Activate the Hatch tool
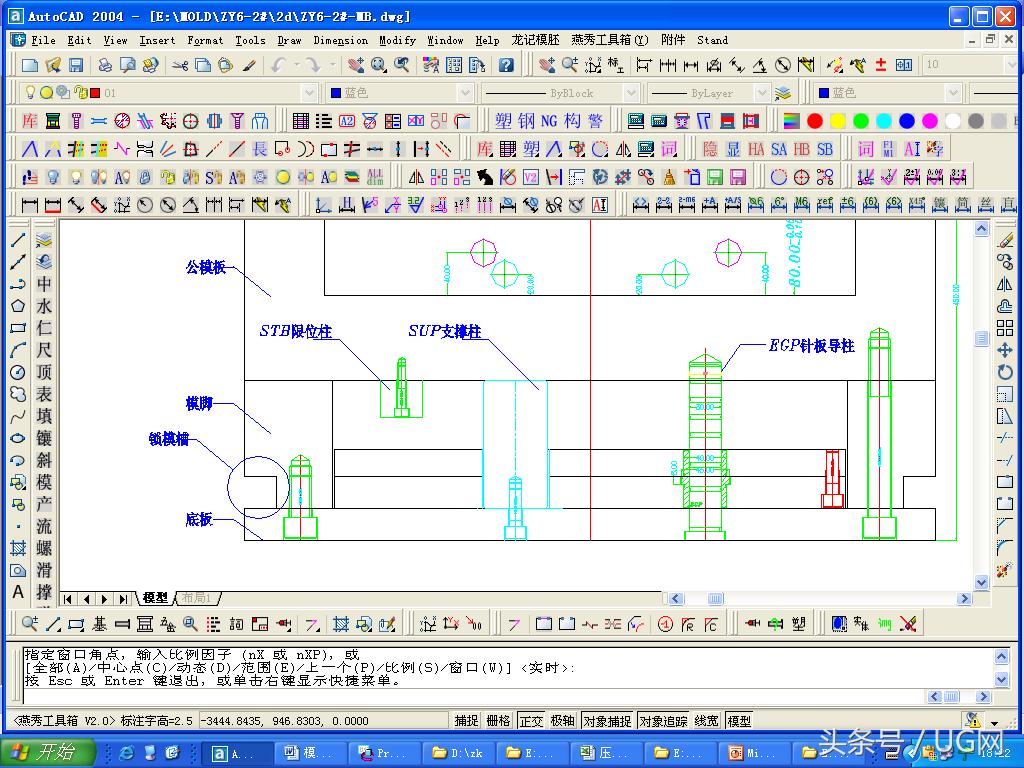The image size is (1024, 768). 18,548
